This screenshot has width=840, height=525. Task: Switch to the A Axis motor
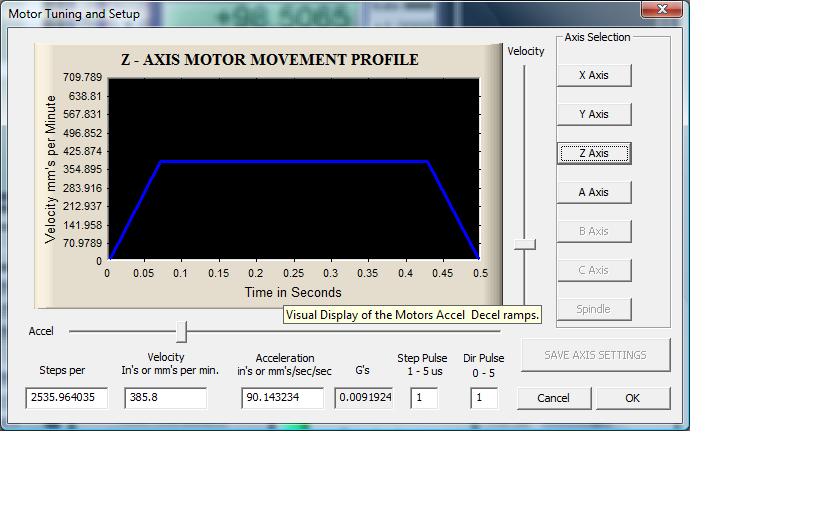click(x=593, y=192)
